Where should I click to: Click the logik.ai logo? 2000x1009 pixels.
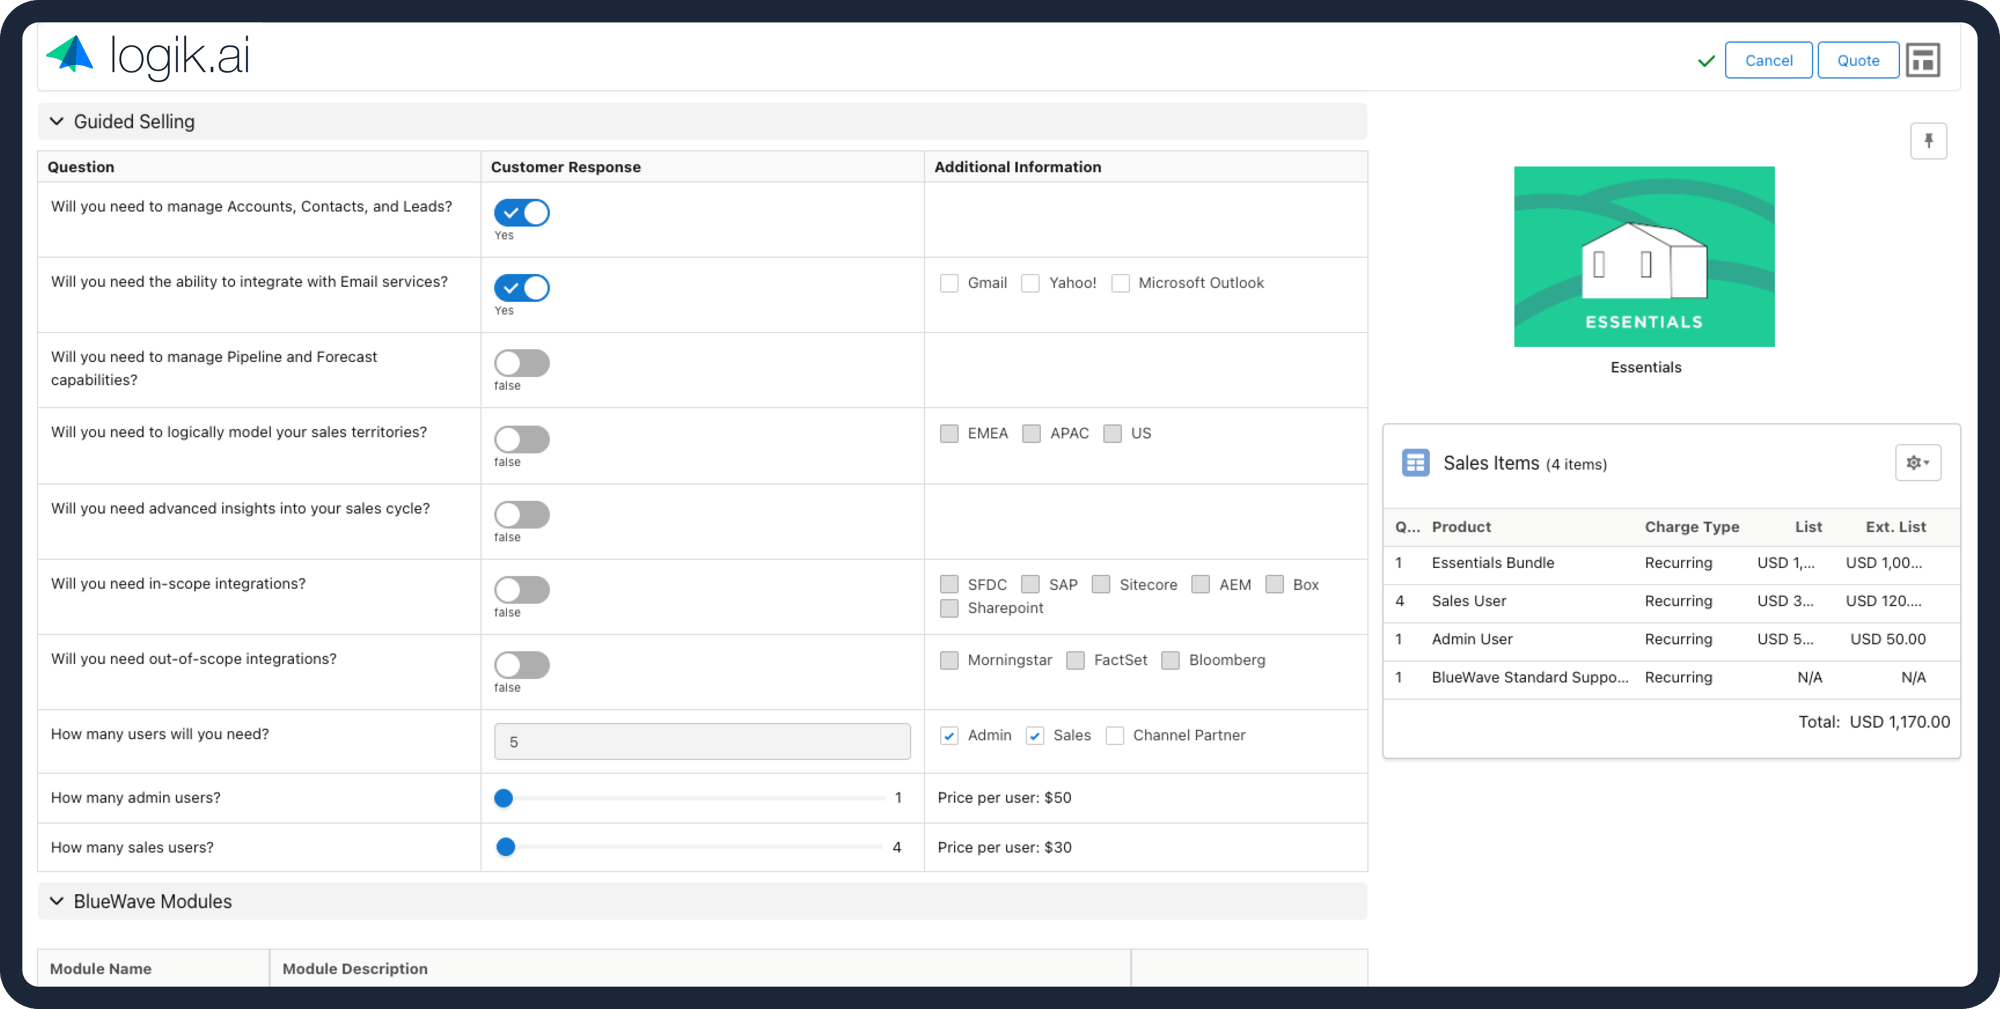[148, 56]
